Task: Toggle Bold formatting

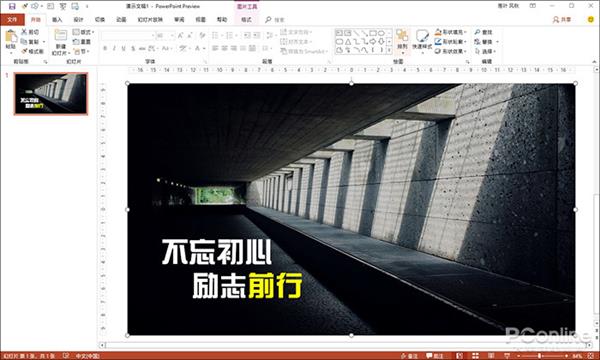Action: click(105, 49)
